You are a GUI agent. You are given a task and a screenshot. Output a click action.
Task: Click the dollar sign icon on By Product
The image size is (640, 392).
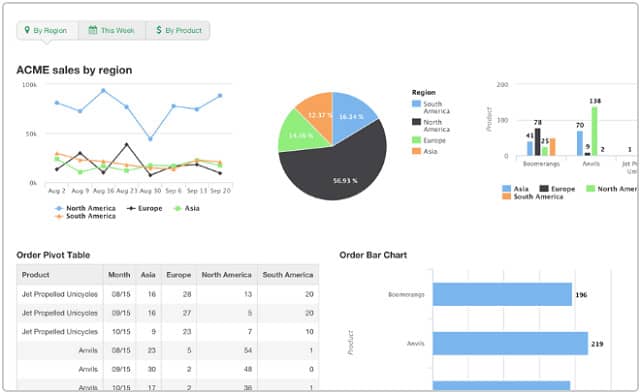tap(159, 30)
